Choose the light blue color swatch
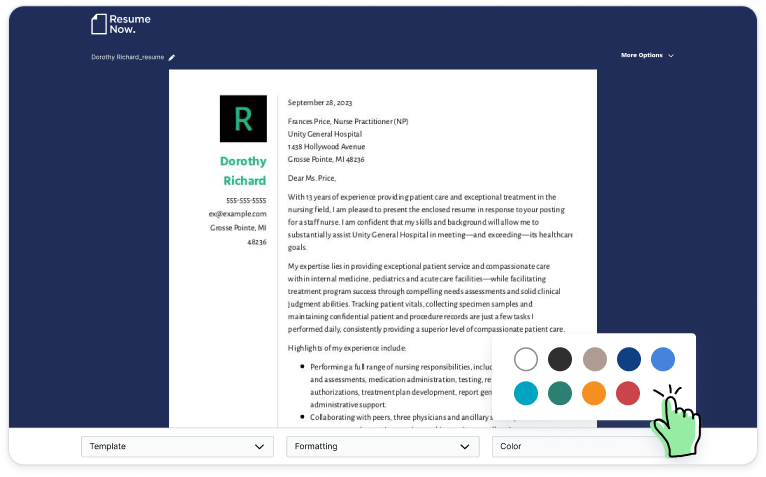766x477 pixels. pyautogui.click(x=663, y=359)
